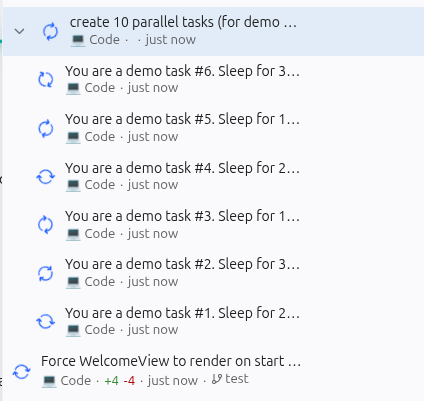Click the just now timestamp of Force WelcomeView task
The height and width of the screenshot is (401, 424).
[173, 381]
